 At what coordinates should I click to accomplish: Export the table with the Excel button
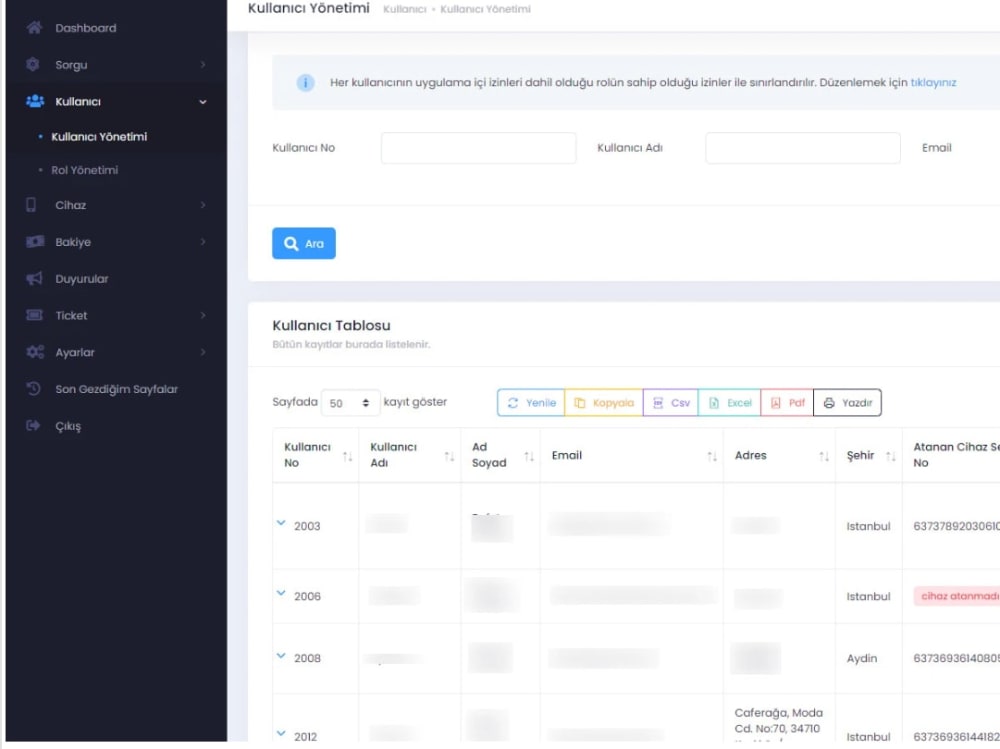730,402
